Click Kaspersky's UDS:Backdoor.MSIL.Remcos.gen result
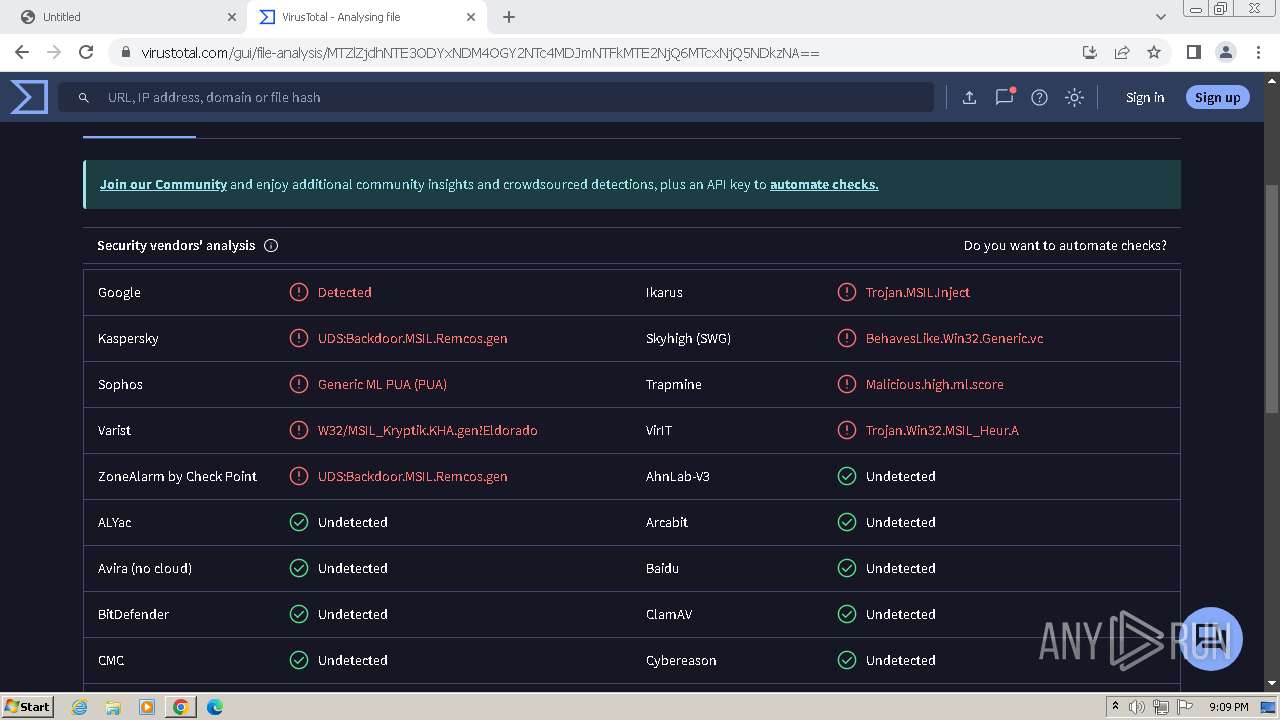The width and height of the screenshot is (1280, 720). [412, 338]
